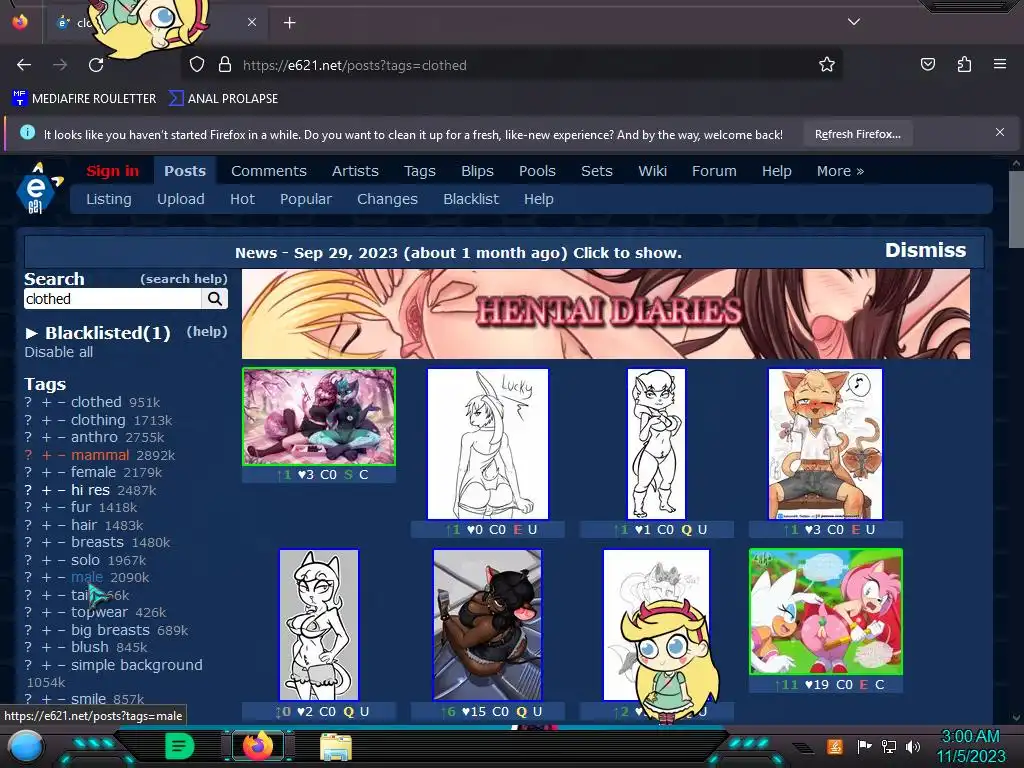The height and width of the screenshot is (768, 1024).
Task: Click the page vertical scrollbar thumb
Action: pos(1016,209)
